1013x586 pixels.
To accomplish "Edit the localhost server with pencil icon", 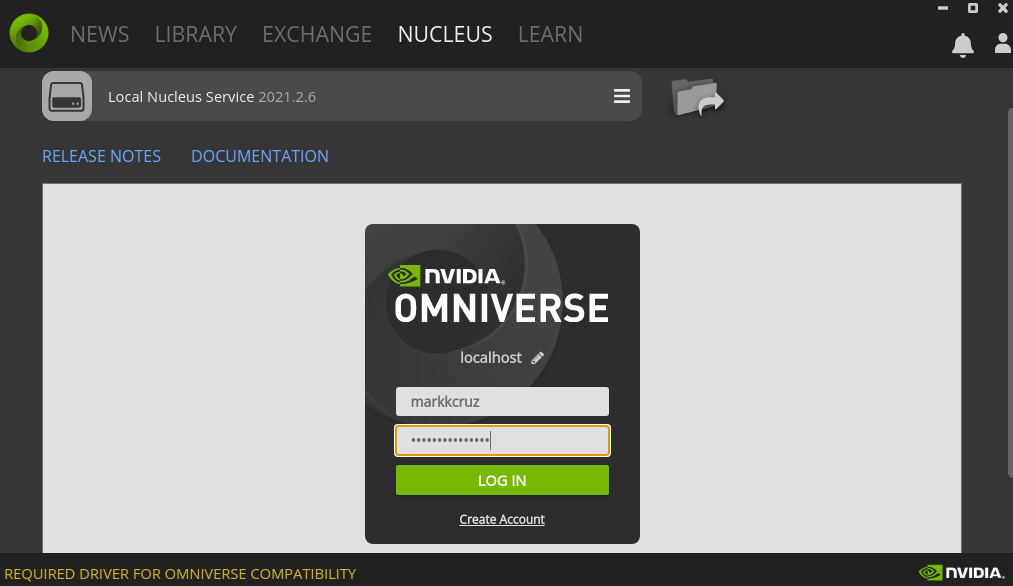I will 538,358.
